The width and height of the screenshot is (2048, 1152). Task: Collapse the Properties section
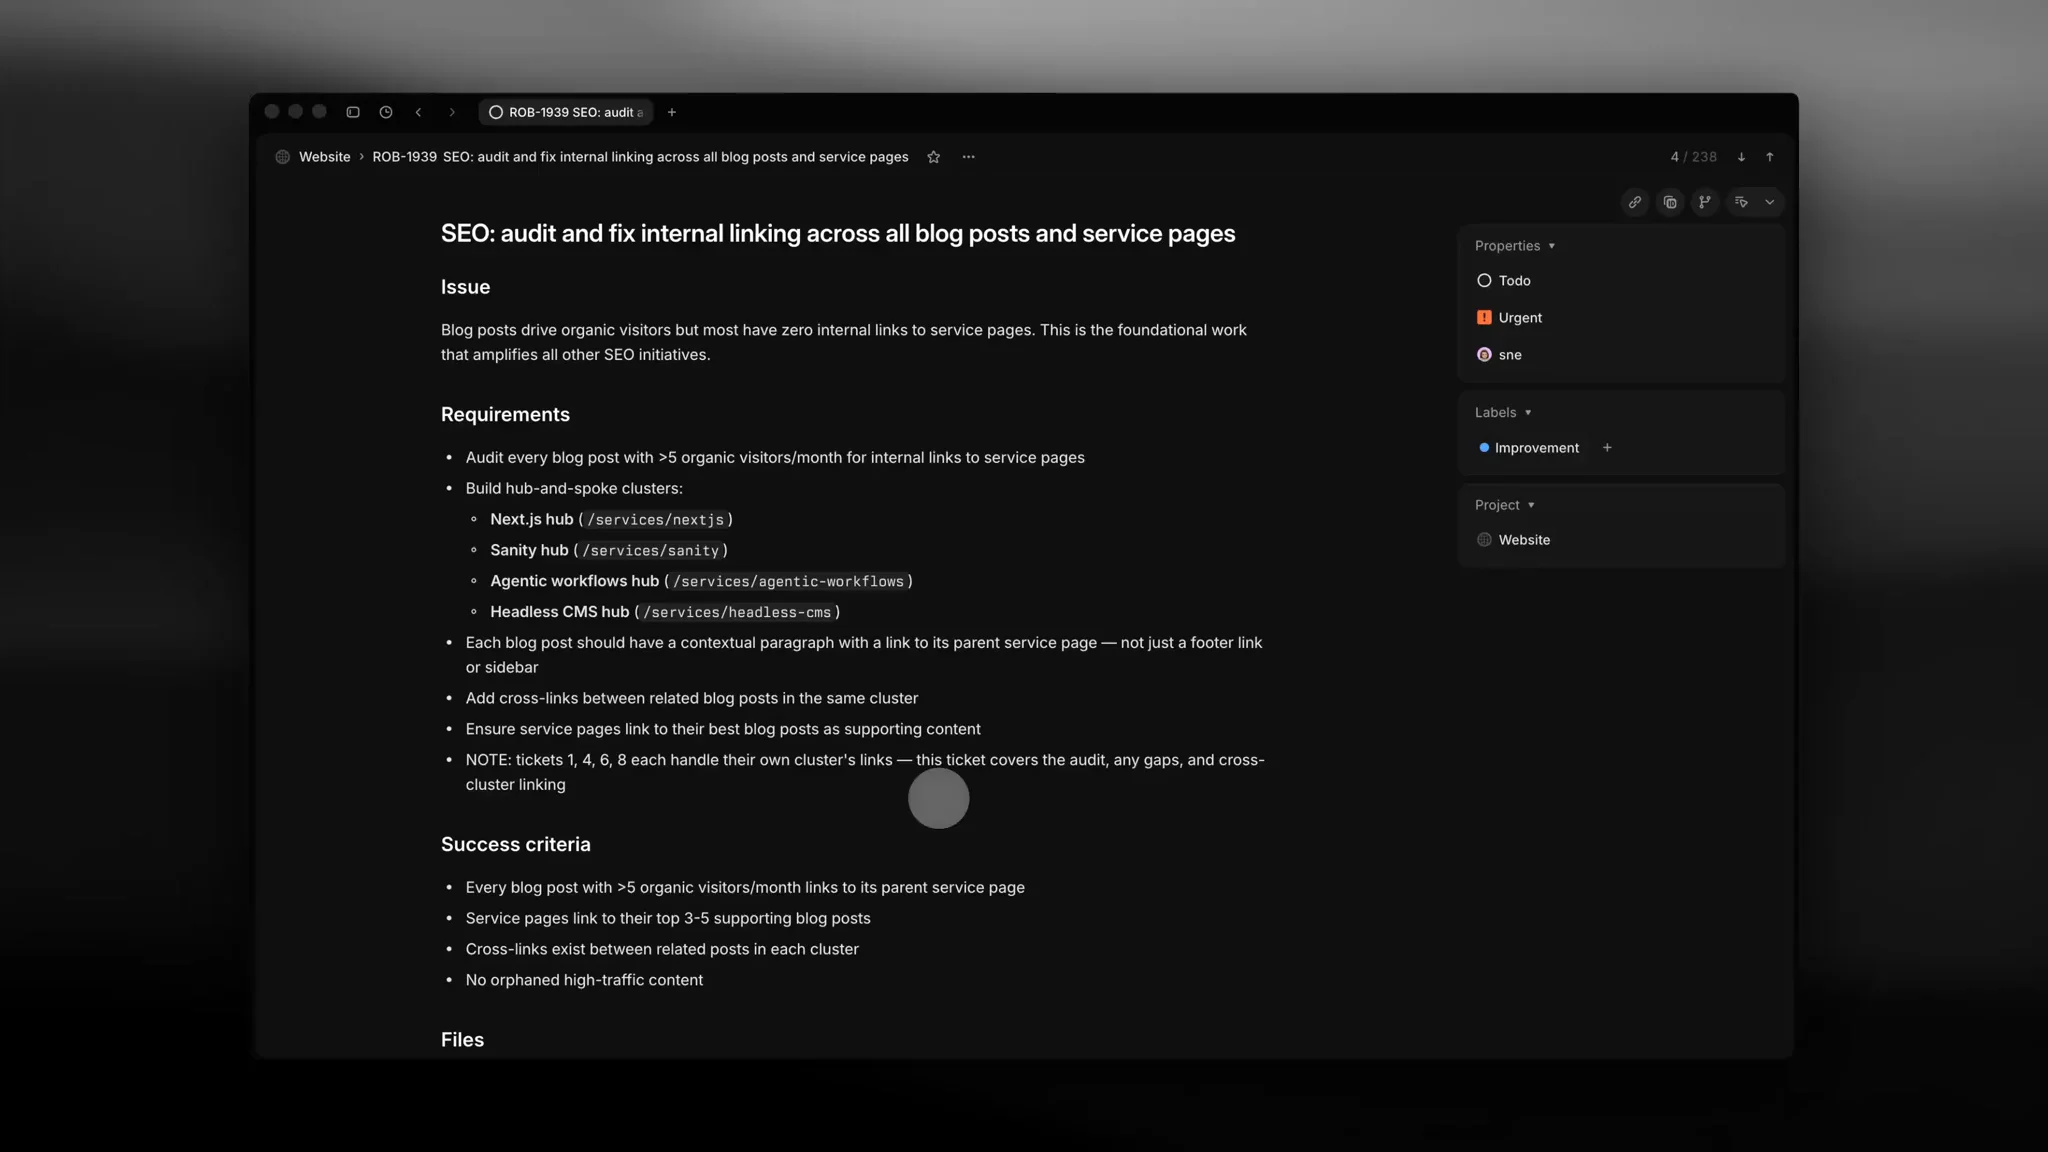[1514, 246]
